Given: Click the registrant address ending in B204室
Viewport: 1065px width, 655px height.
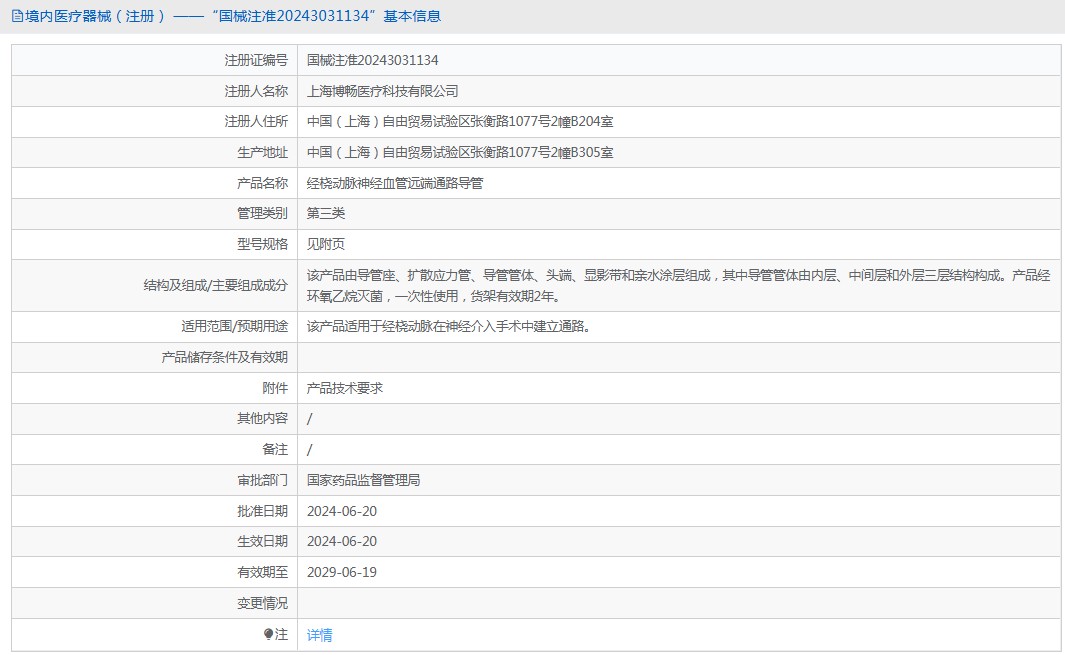Looking at the screenshot, I should tap(460, 122).
